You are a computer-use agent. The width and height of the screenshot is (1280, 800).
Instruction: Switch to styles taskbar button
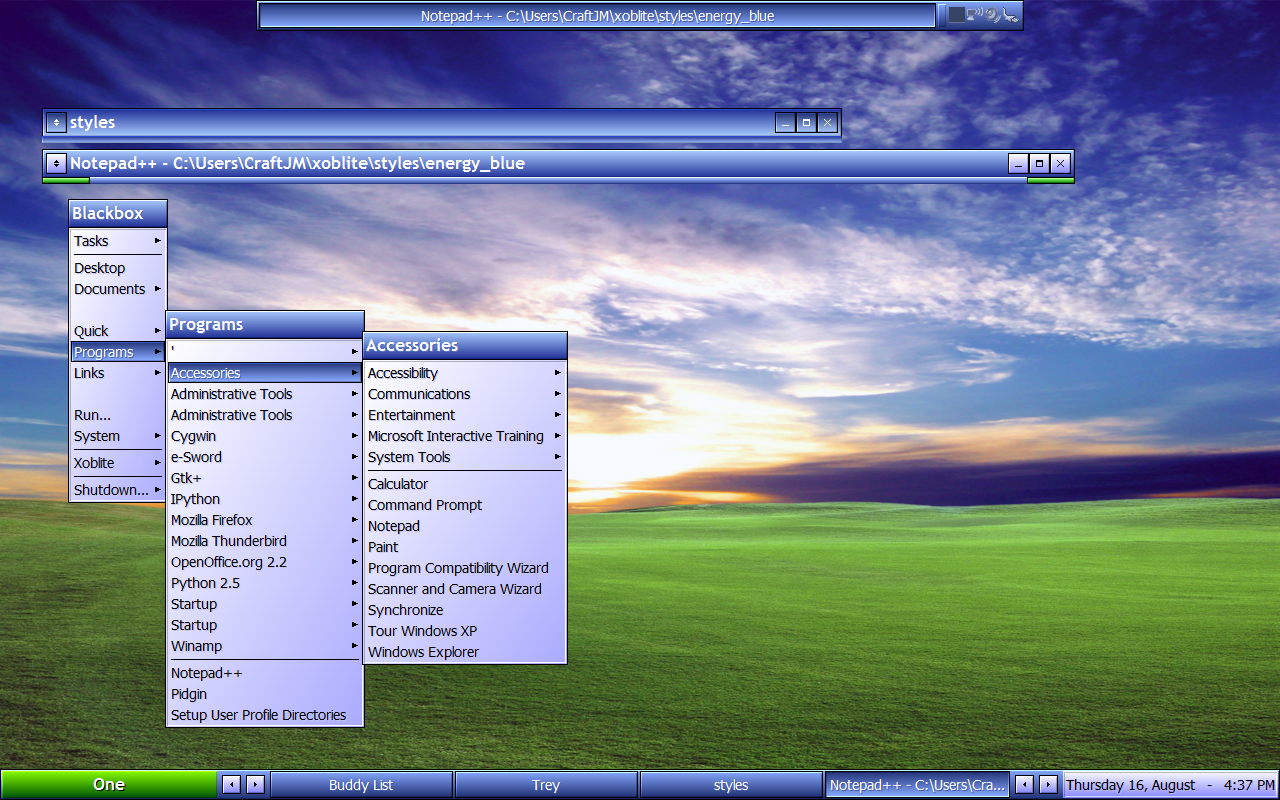click(731, 785)
